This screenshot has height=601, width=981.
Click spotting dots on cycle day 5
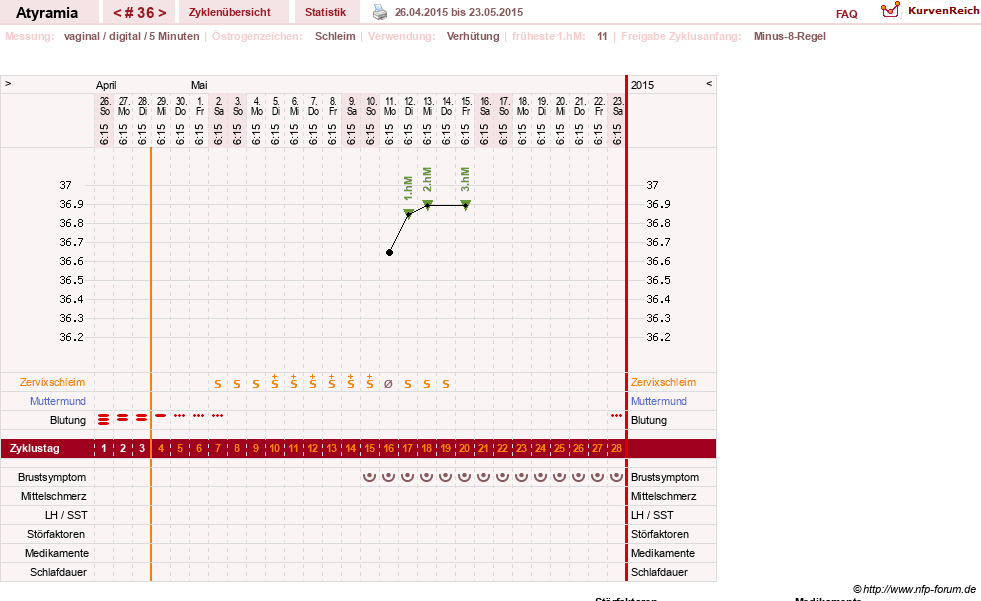[180, 415]
